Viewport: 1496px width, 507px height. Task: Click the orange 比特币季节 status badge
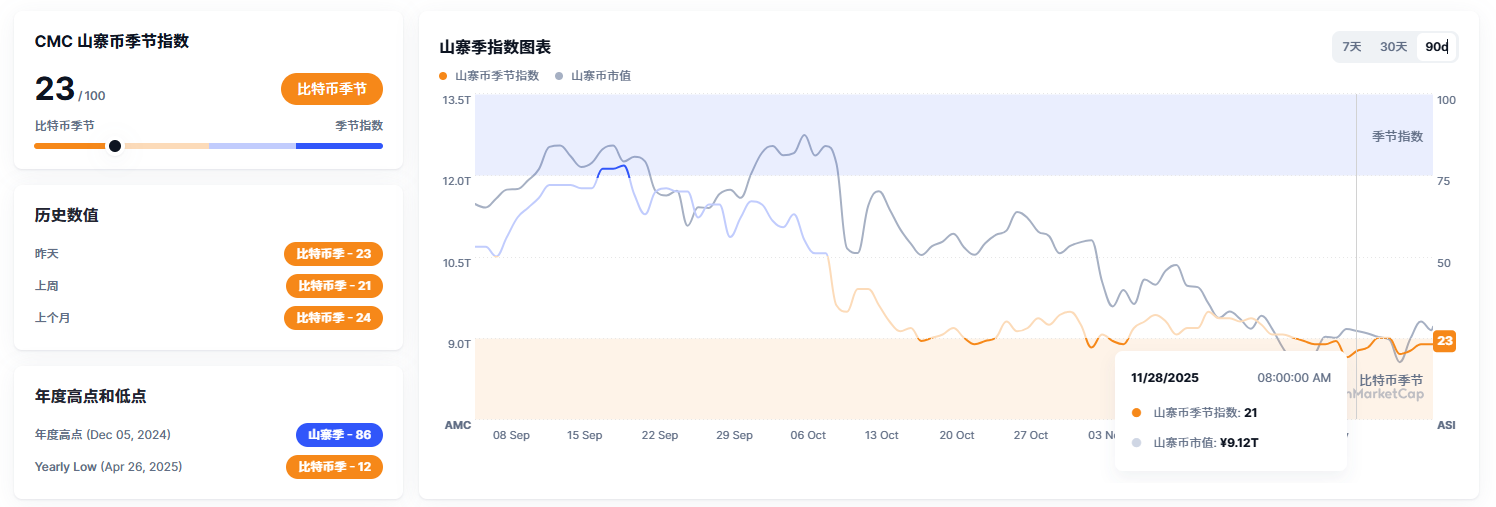pyautogui.click(x=332, y=89)
